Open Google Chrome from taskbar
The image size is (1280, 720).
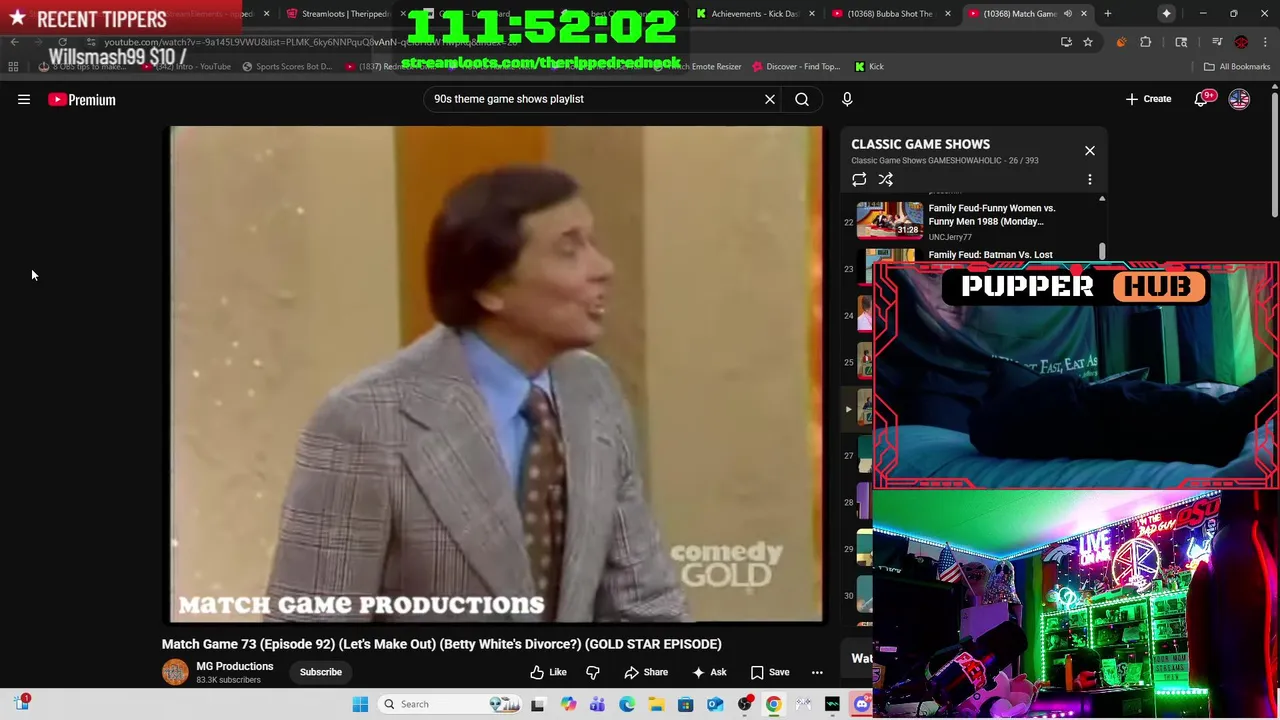(773, 704)
